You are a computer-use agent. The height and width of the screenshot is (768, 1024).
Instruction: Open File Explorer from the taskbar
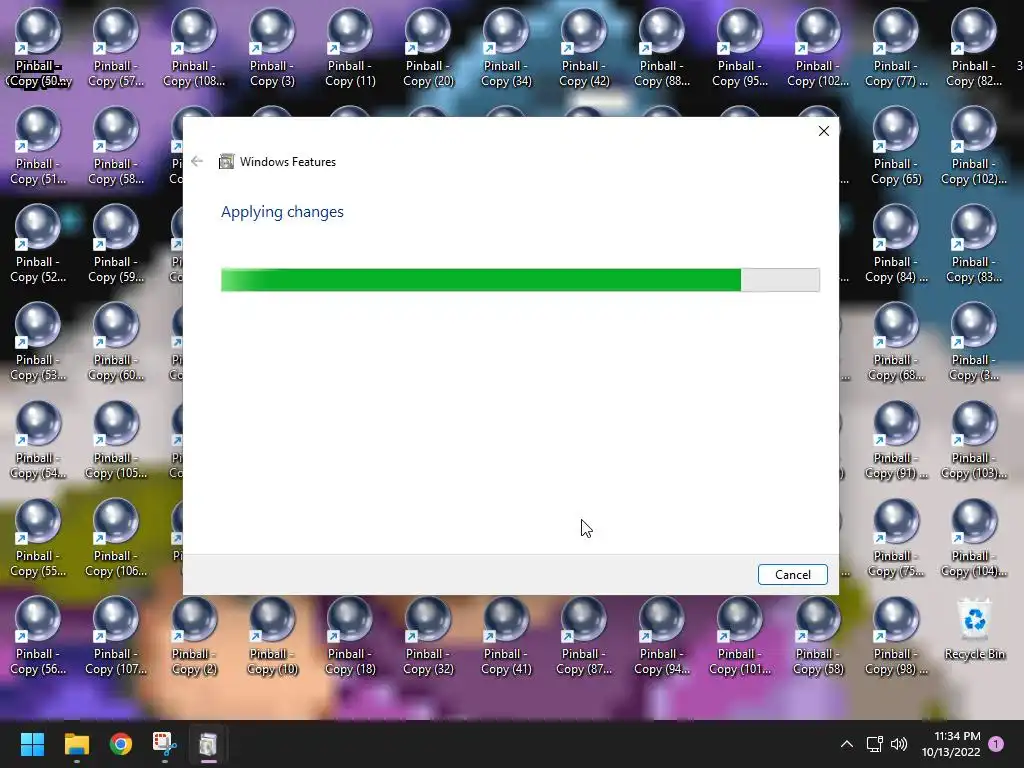click(x=76, y=744)
